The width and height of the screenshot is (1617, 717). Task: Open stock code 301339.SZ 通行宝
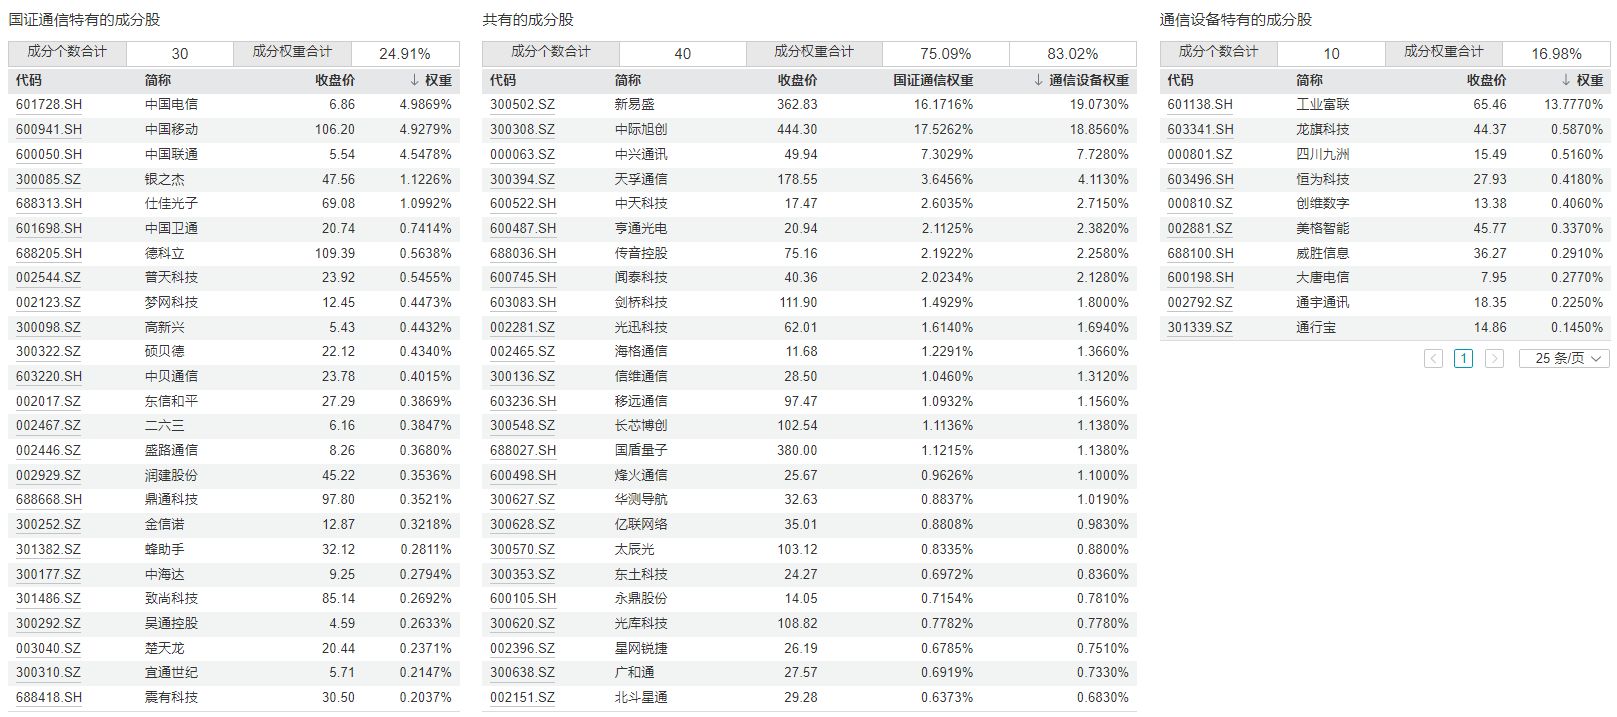1200,327
